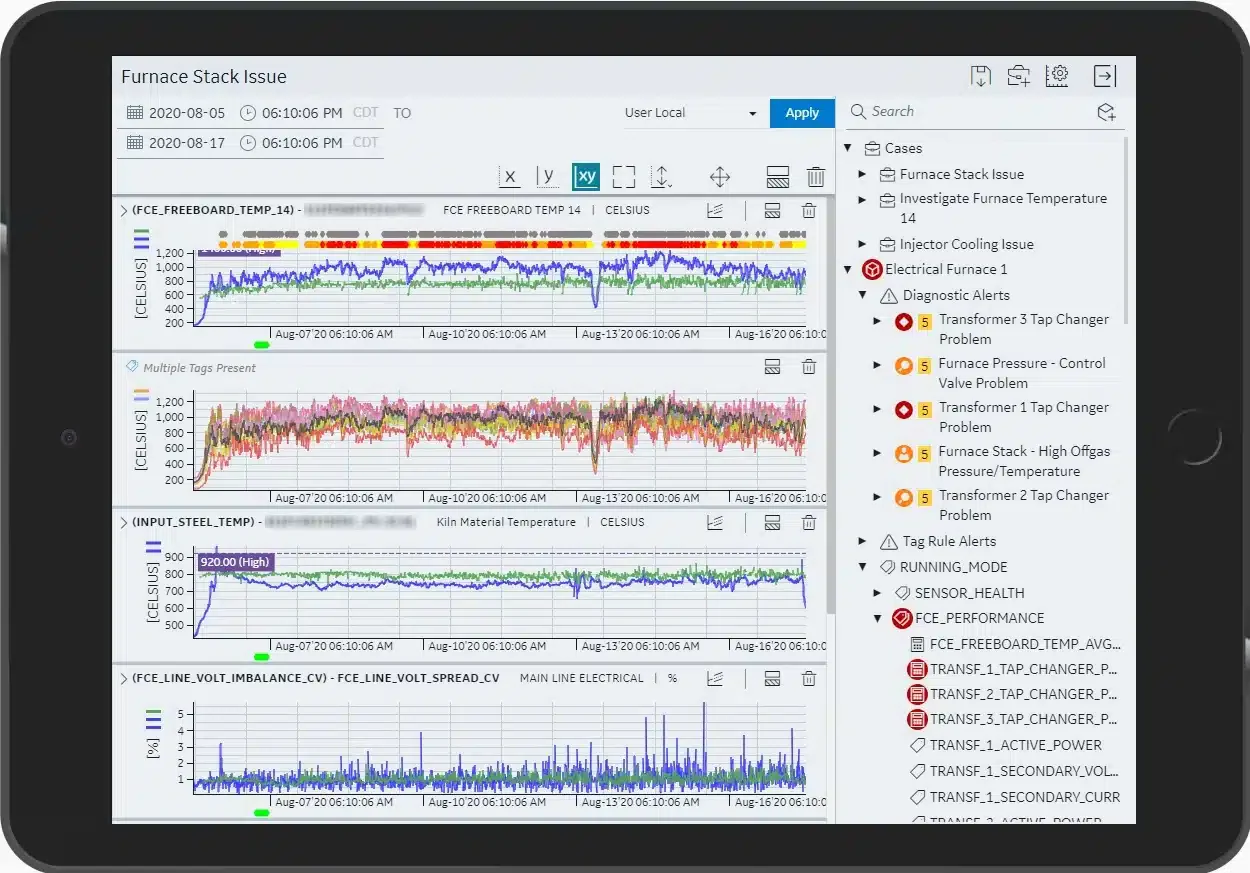Click the trend icon on FCE_FREEBOARD_TEMP_14 chart

click(x=715, y=210)
